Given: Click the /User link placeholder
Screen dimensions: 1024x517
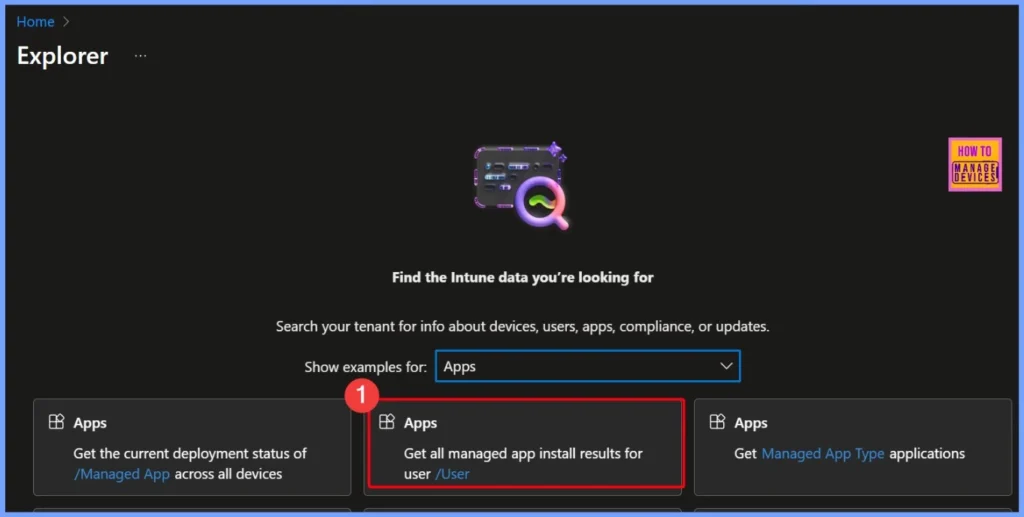Looking at the screenshot, I should [x=452, y=474].
